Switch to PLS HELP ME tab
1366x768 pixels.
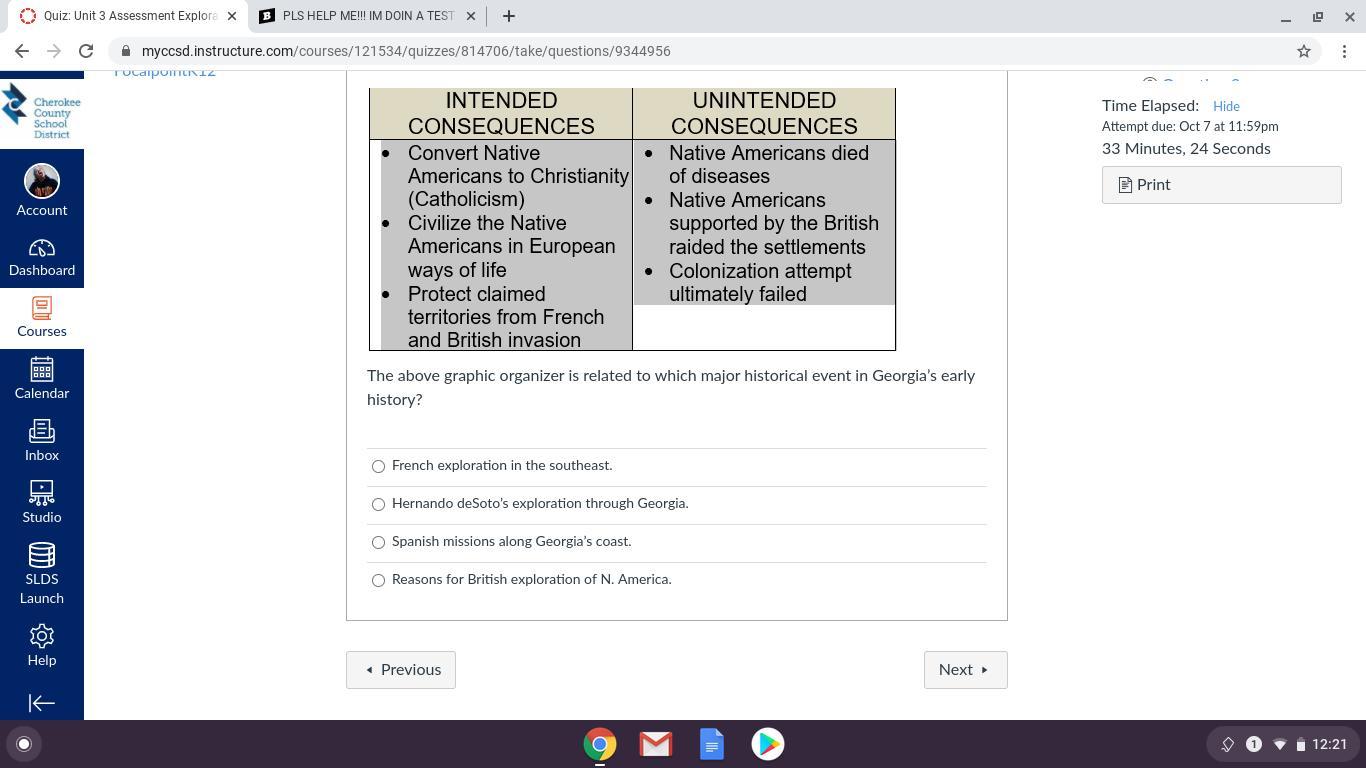pyautogui.click(x=367, y=16)
